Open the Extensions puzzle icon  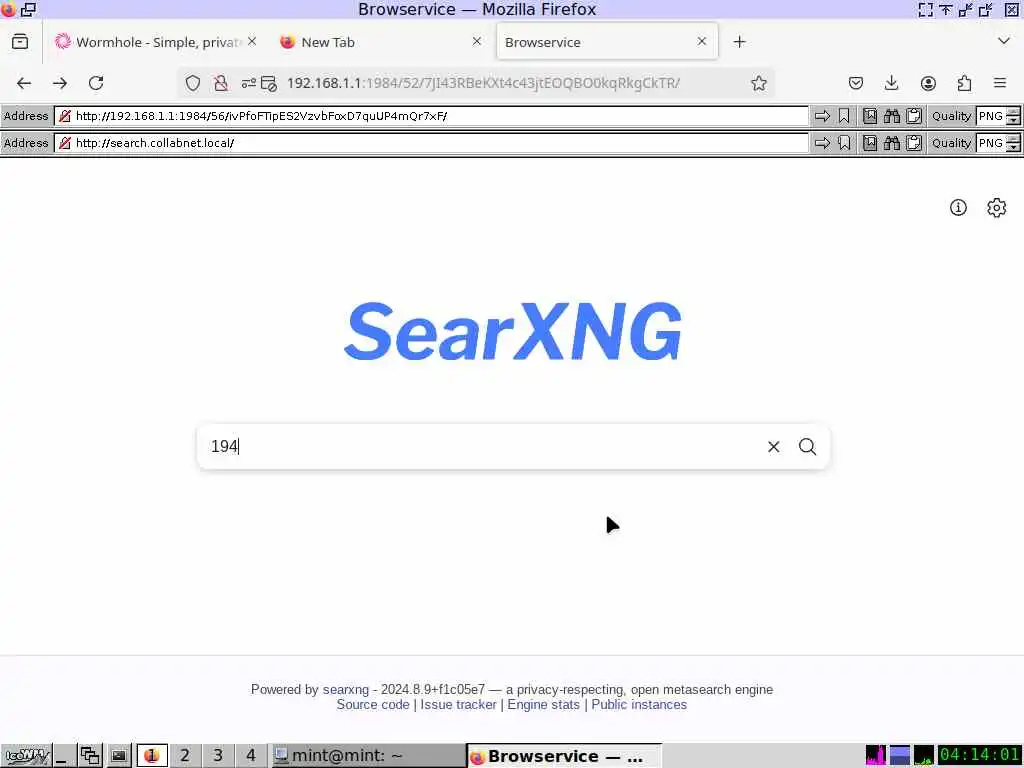point(965,83)
